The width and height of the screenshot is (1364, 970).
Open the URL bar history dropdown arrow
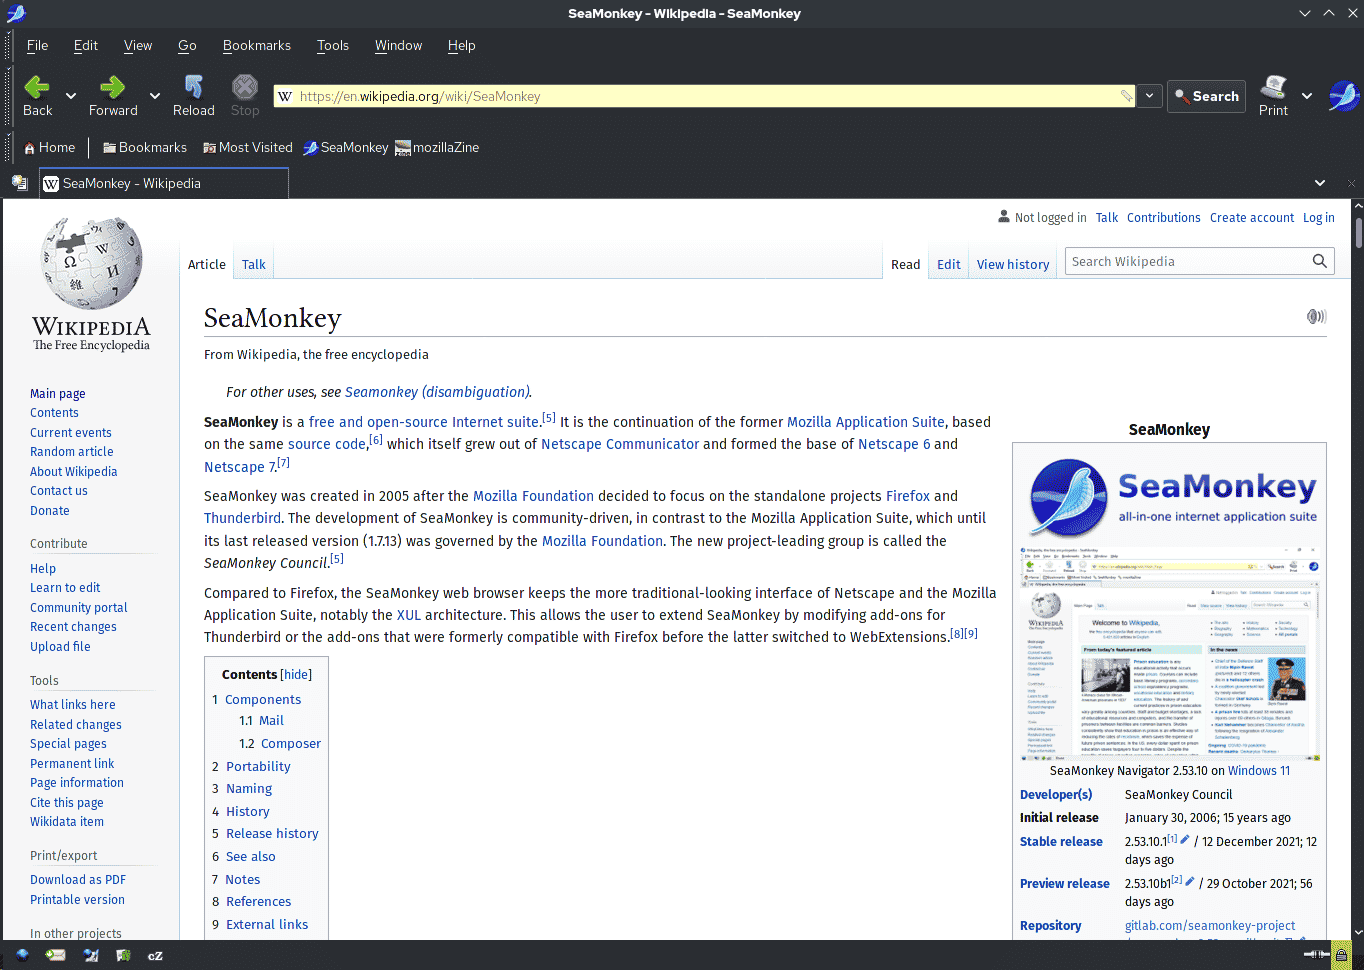pos(1150,96)
